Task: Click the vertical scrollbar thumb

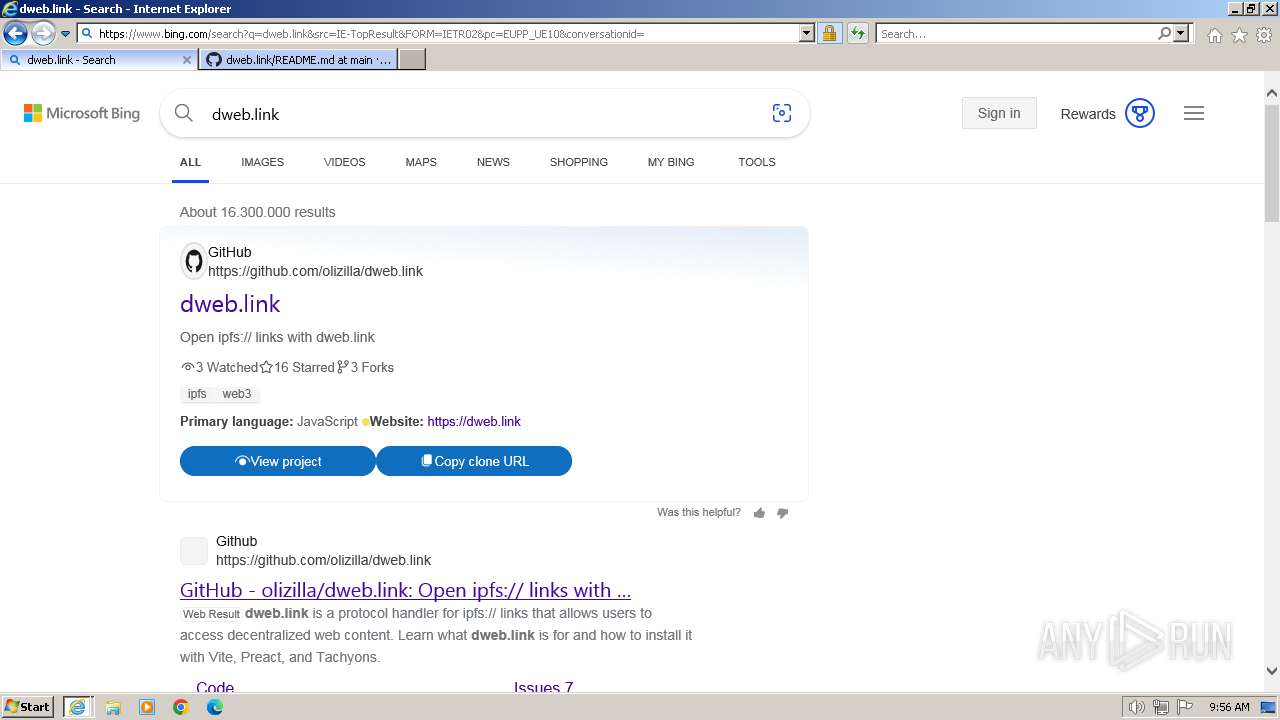Action: click(1272, 163)
